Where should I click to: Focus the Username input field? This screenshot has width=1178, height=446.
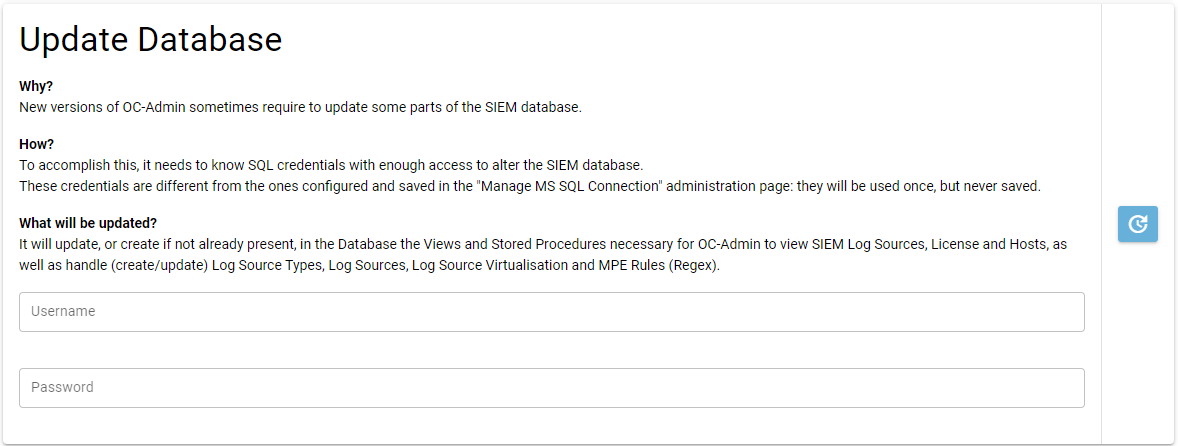[551, 312]
